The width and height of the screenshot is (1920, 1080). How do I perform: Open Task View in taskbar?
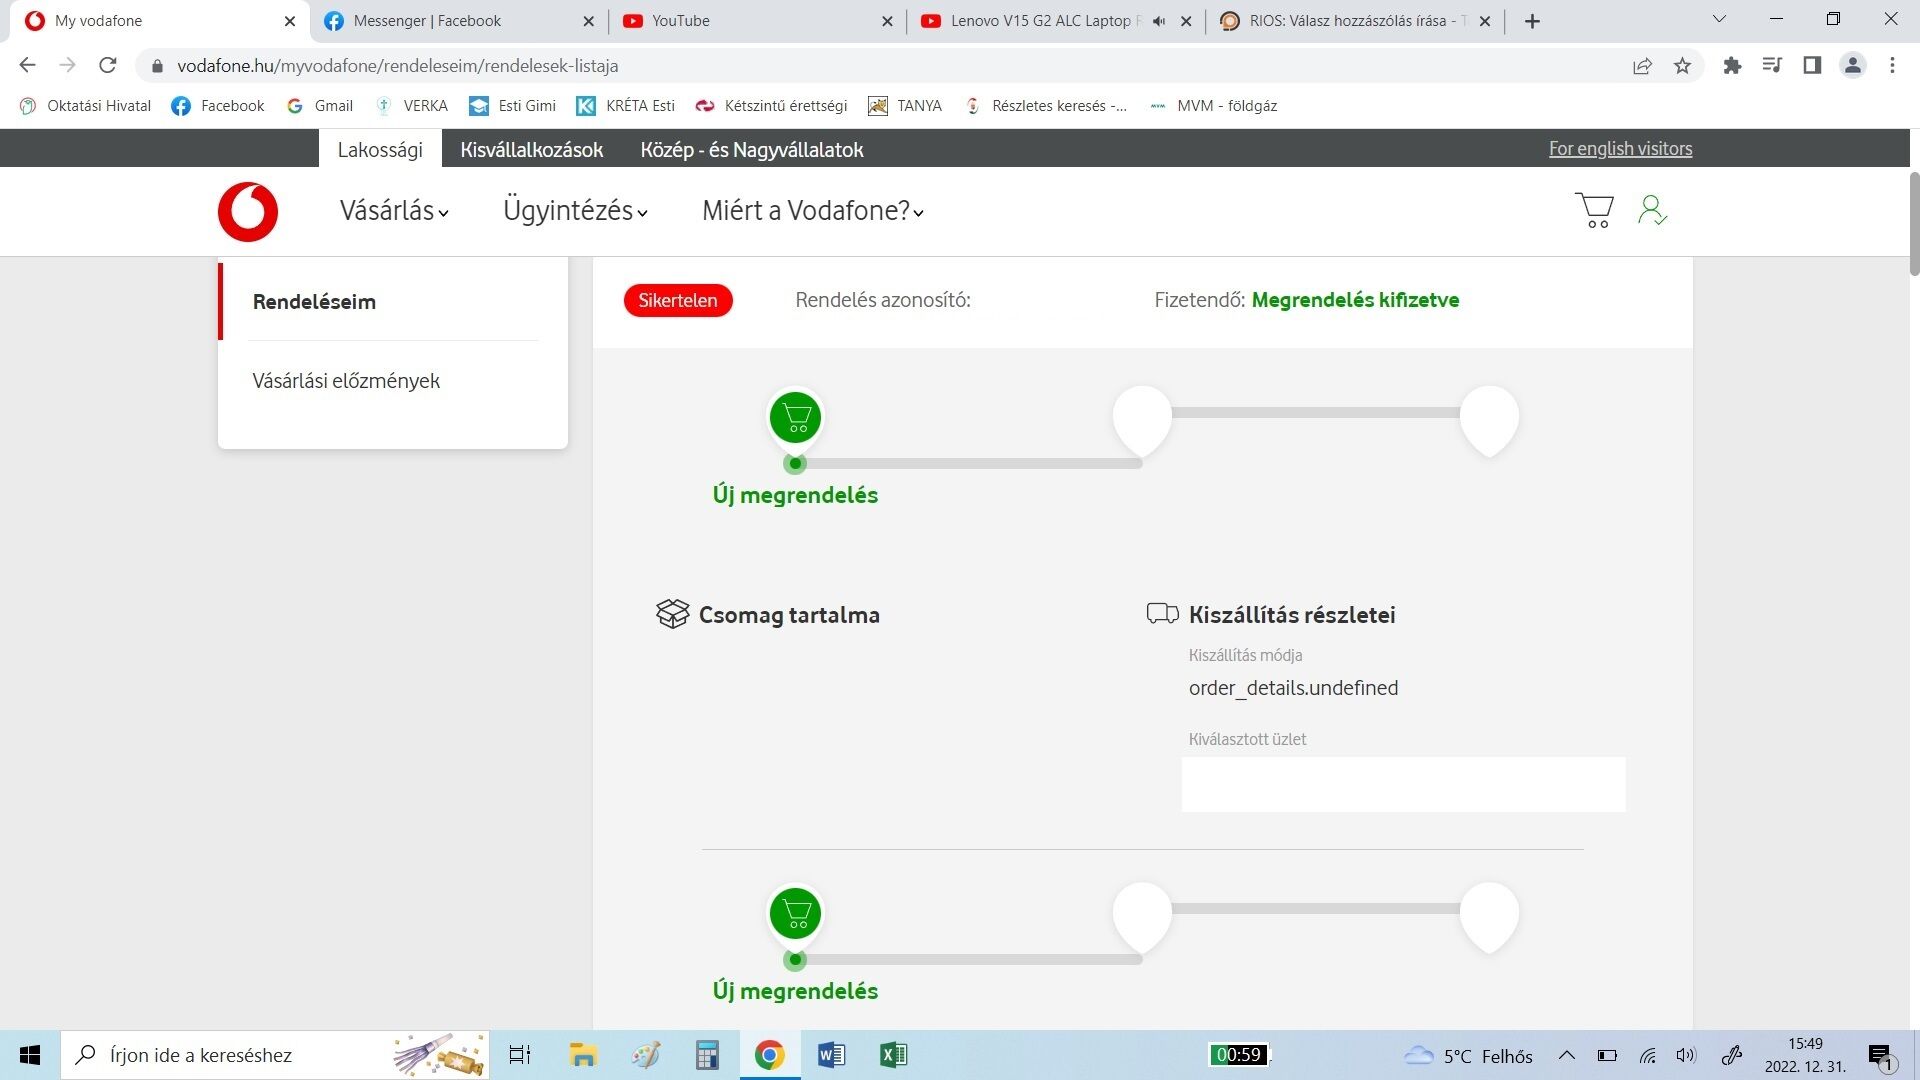(x=520, y=1055)
